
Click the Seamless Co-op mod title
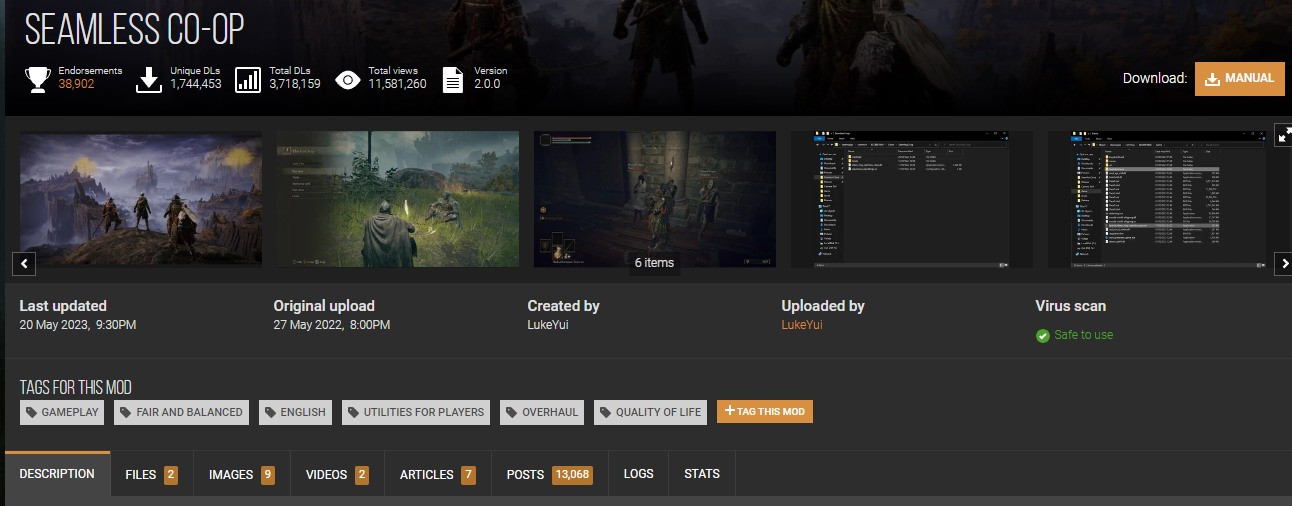click(134, 31)
